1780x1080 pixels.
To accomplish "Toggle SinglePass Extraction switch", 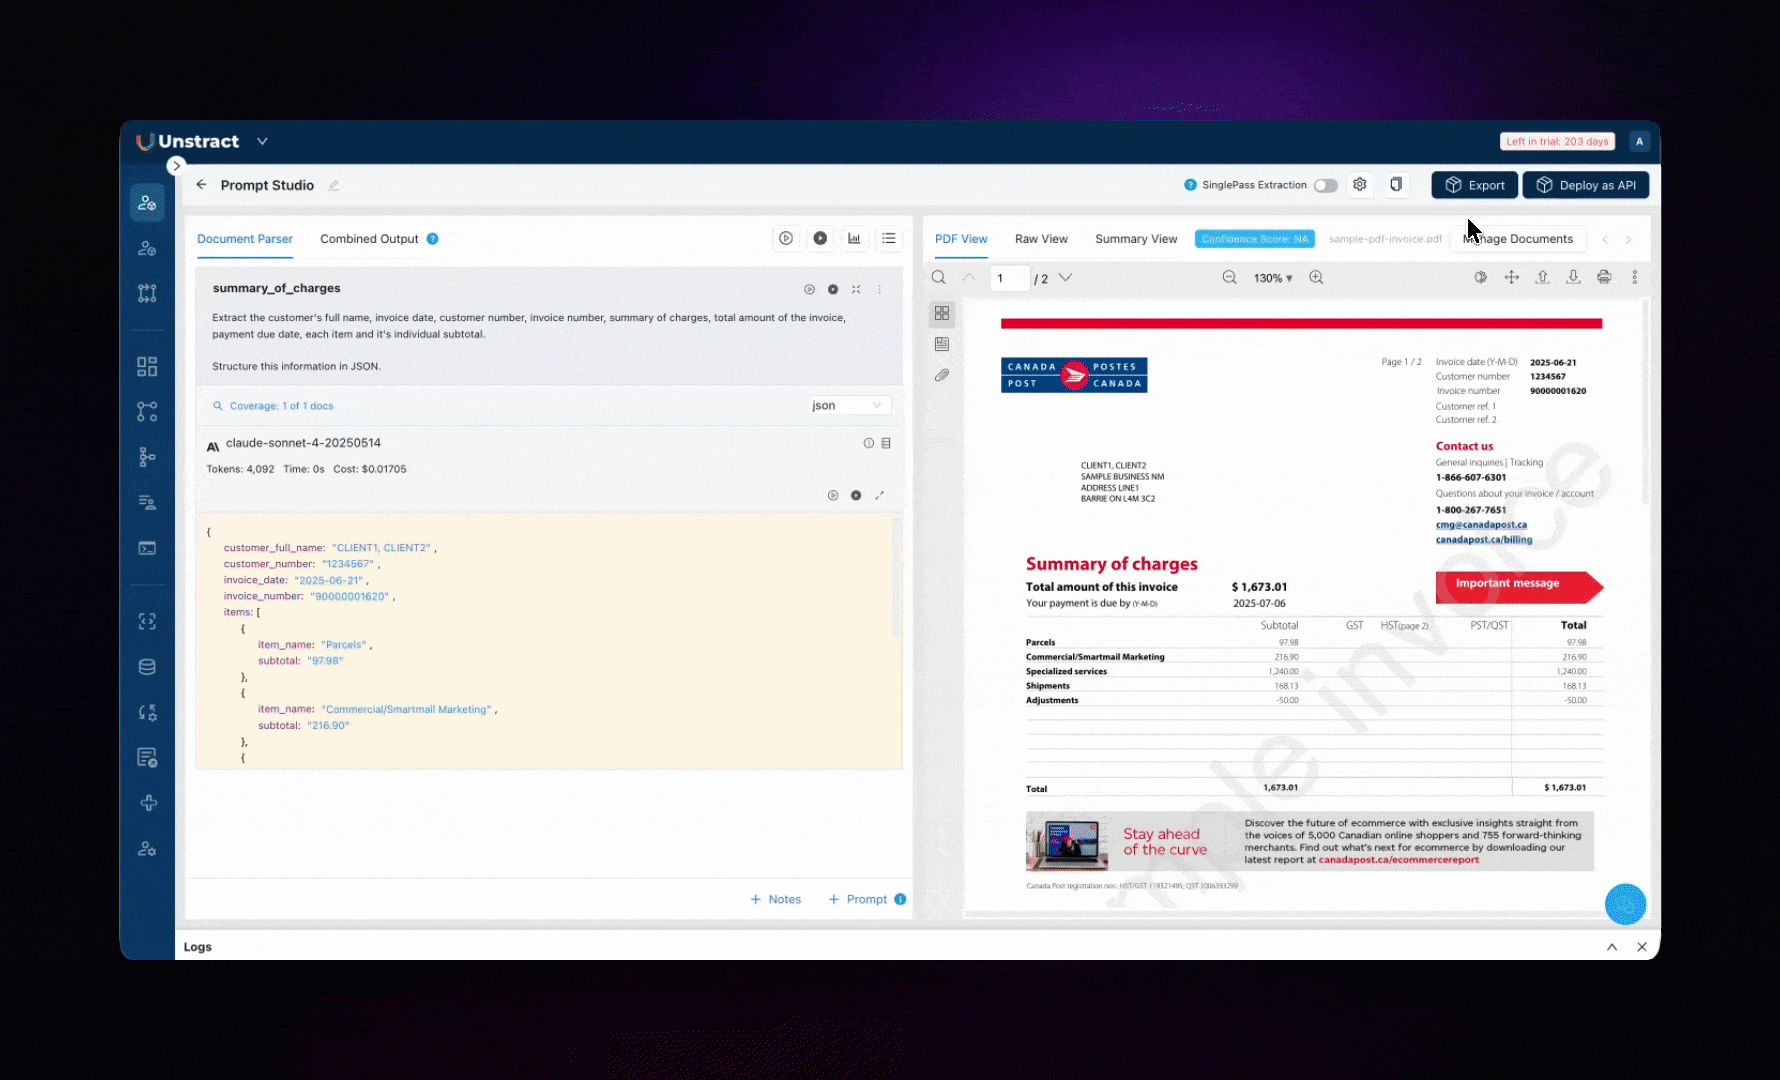I will tap(1326, 185).
